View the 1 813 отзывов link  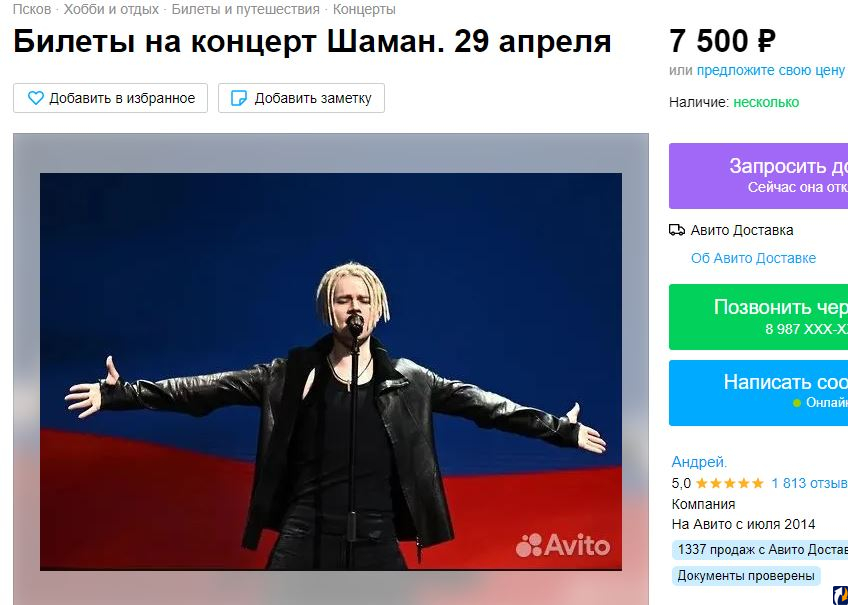click(x=809, y=483)
